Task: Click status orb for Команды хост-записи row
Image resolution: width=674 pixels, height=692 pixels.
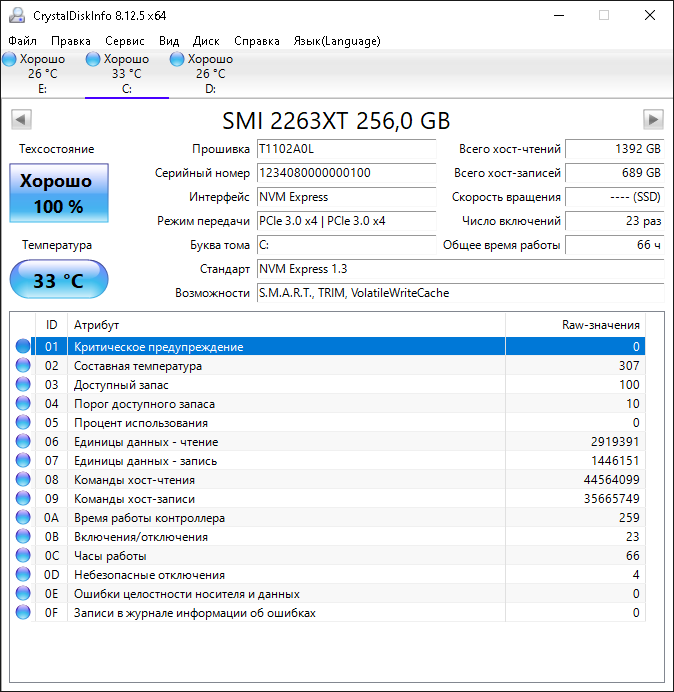Action: [23, 498]
